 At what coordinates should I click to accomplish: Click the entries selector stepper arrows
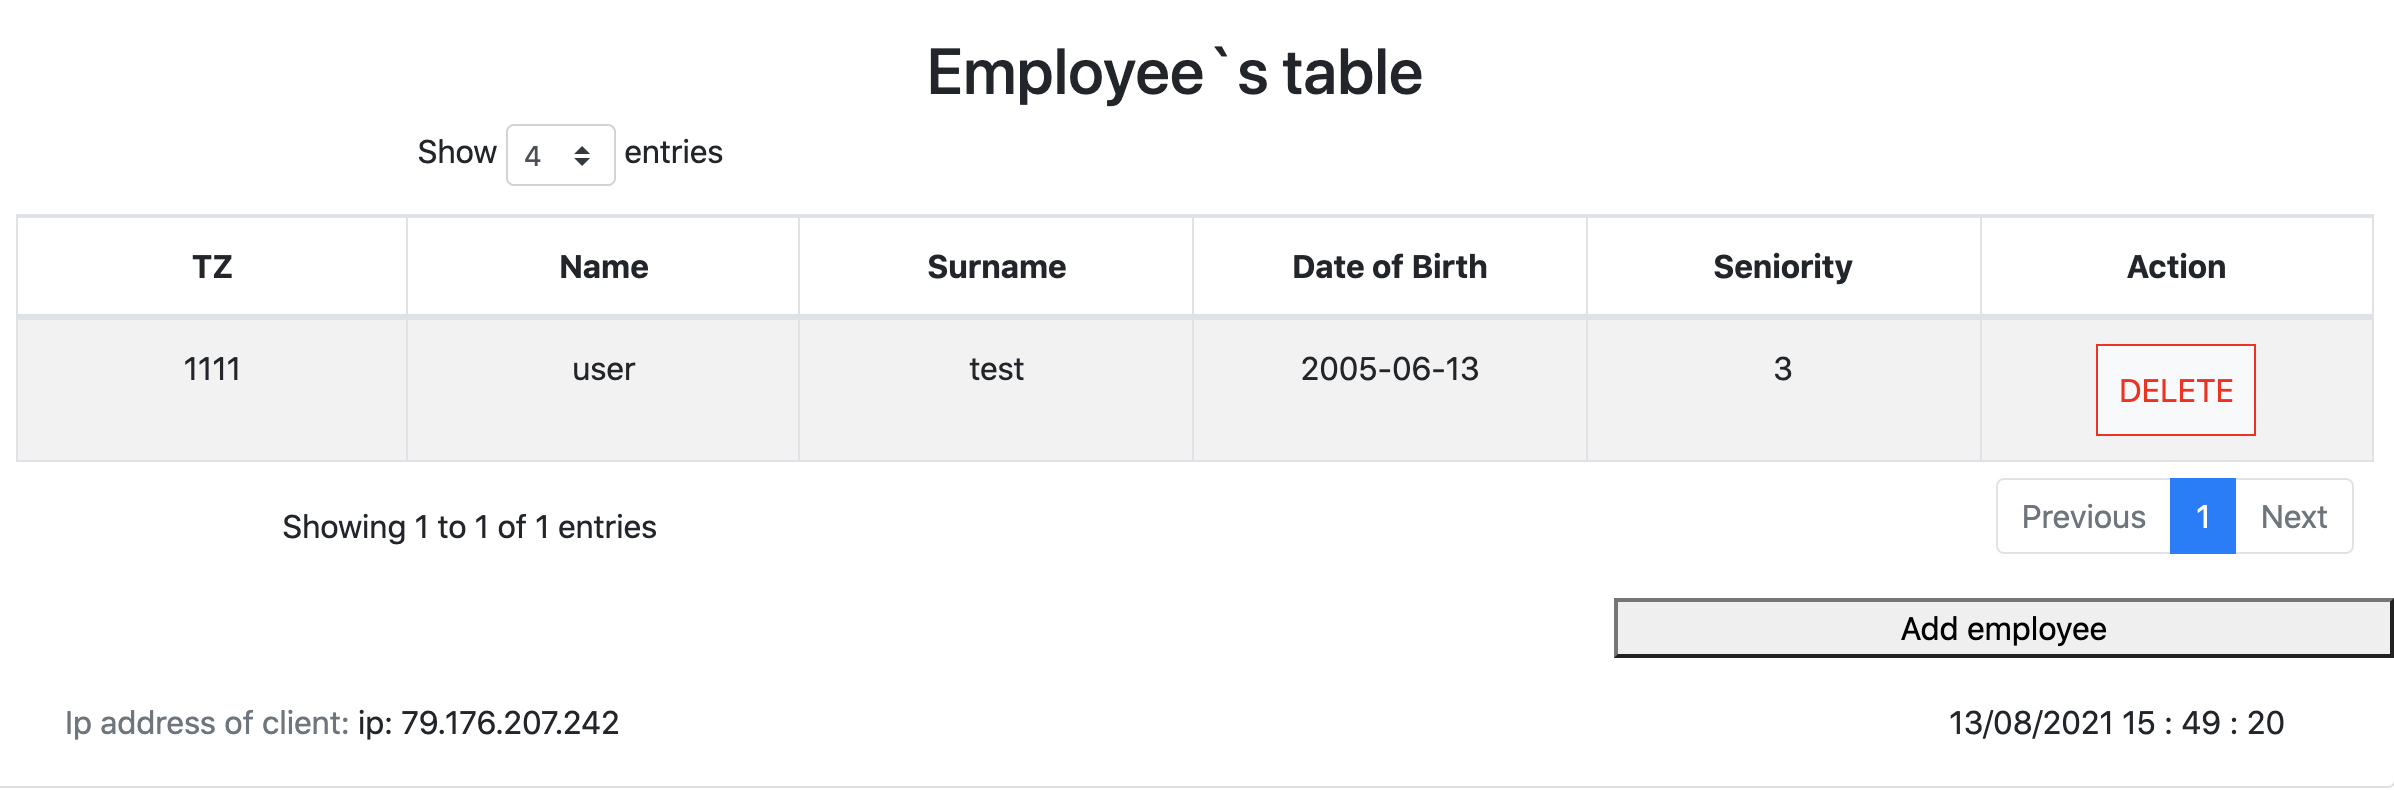pyautogui.click(x=584, y=154)
